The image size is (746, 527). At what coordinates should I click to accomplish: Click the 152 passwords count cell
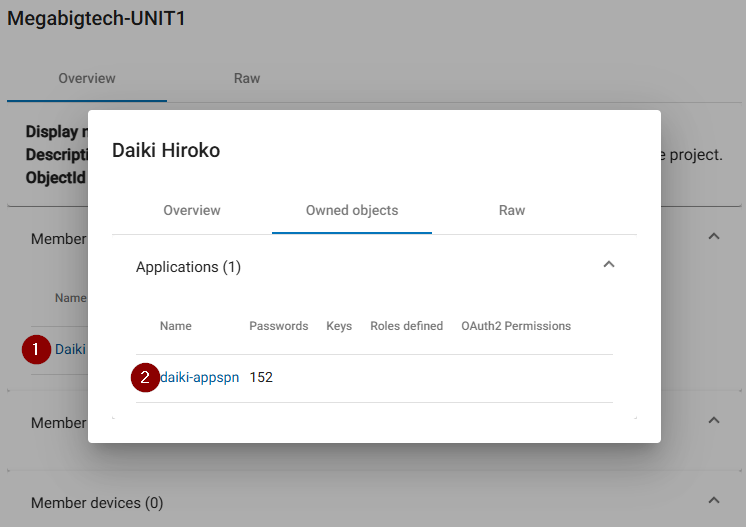[x=261, y=377]
